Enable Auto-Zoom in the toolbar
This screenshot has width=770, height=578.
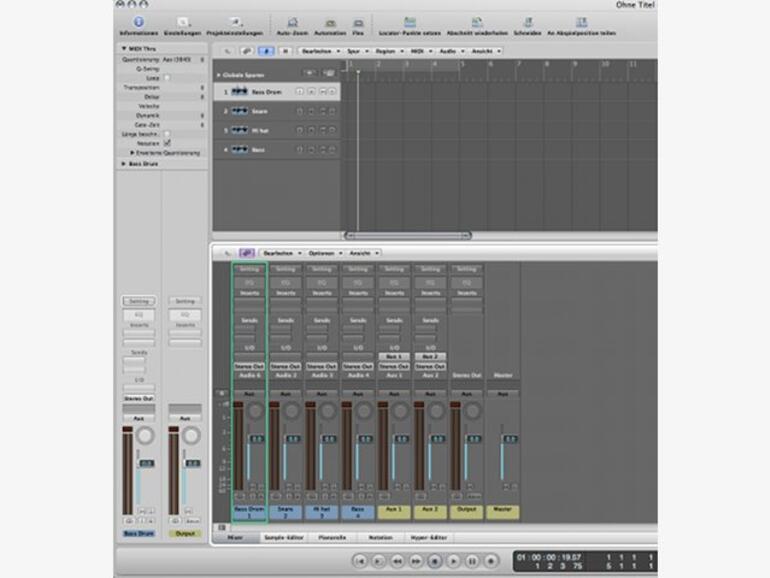click(x=293, y=22)
